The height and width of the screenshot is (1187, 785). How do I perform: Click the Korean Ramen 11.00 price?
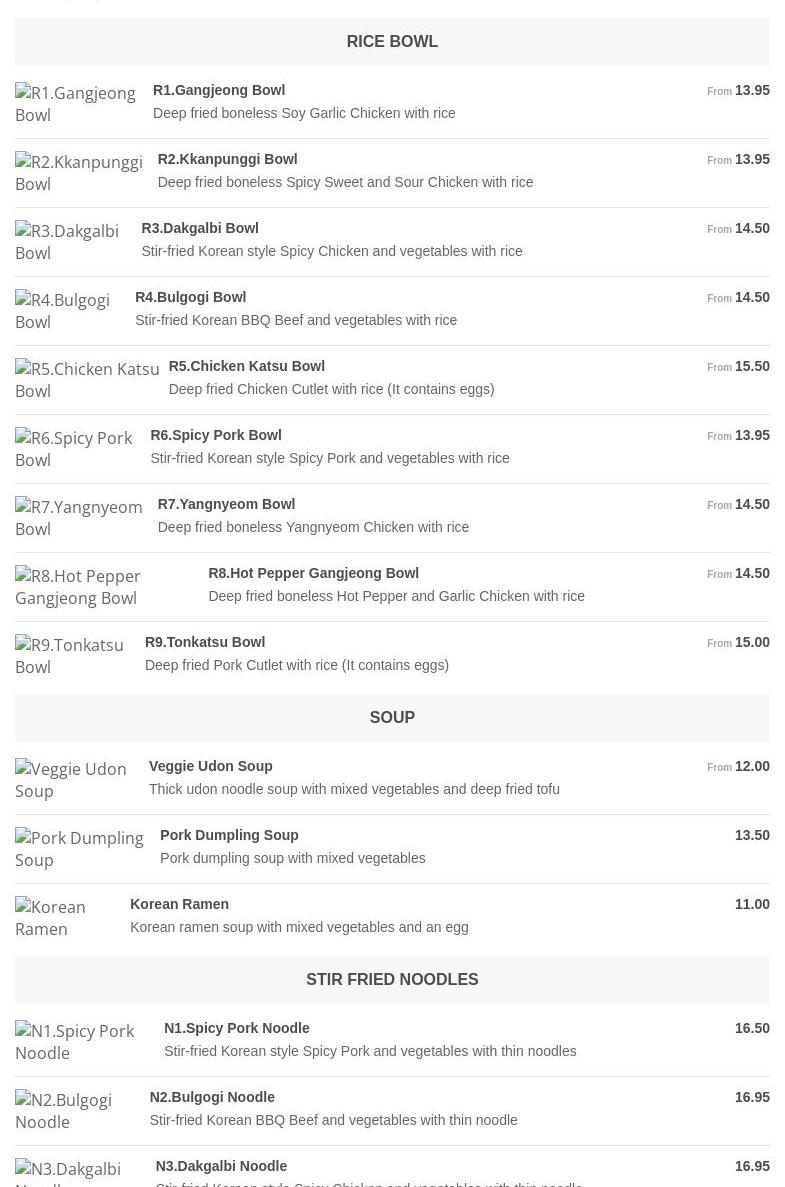752,904
